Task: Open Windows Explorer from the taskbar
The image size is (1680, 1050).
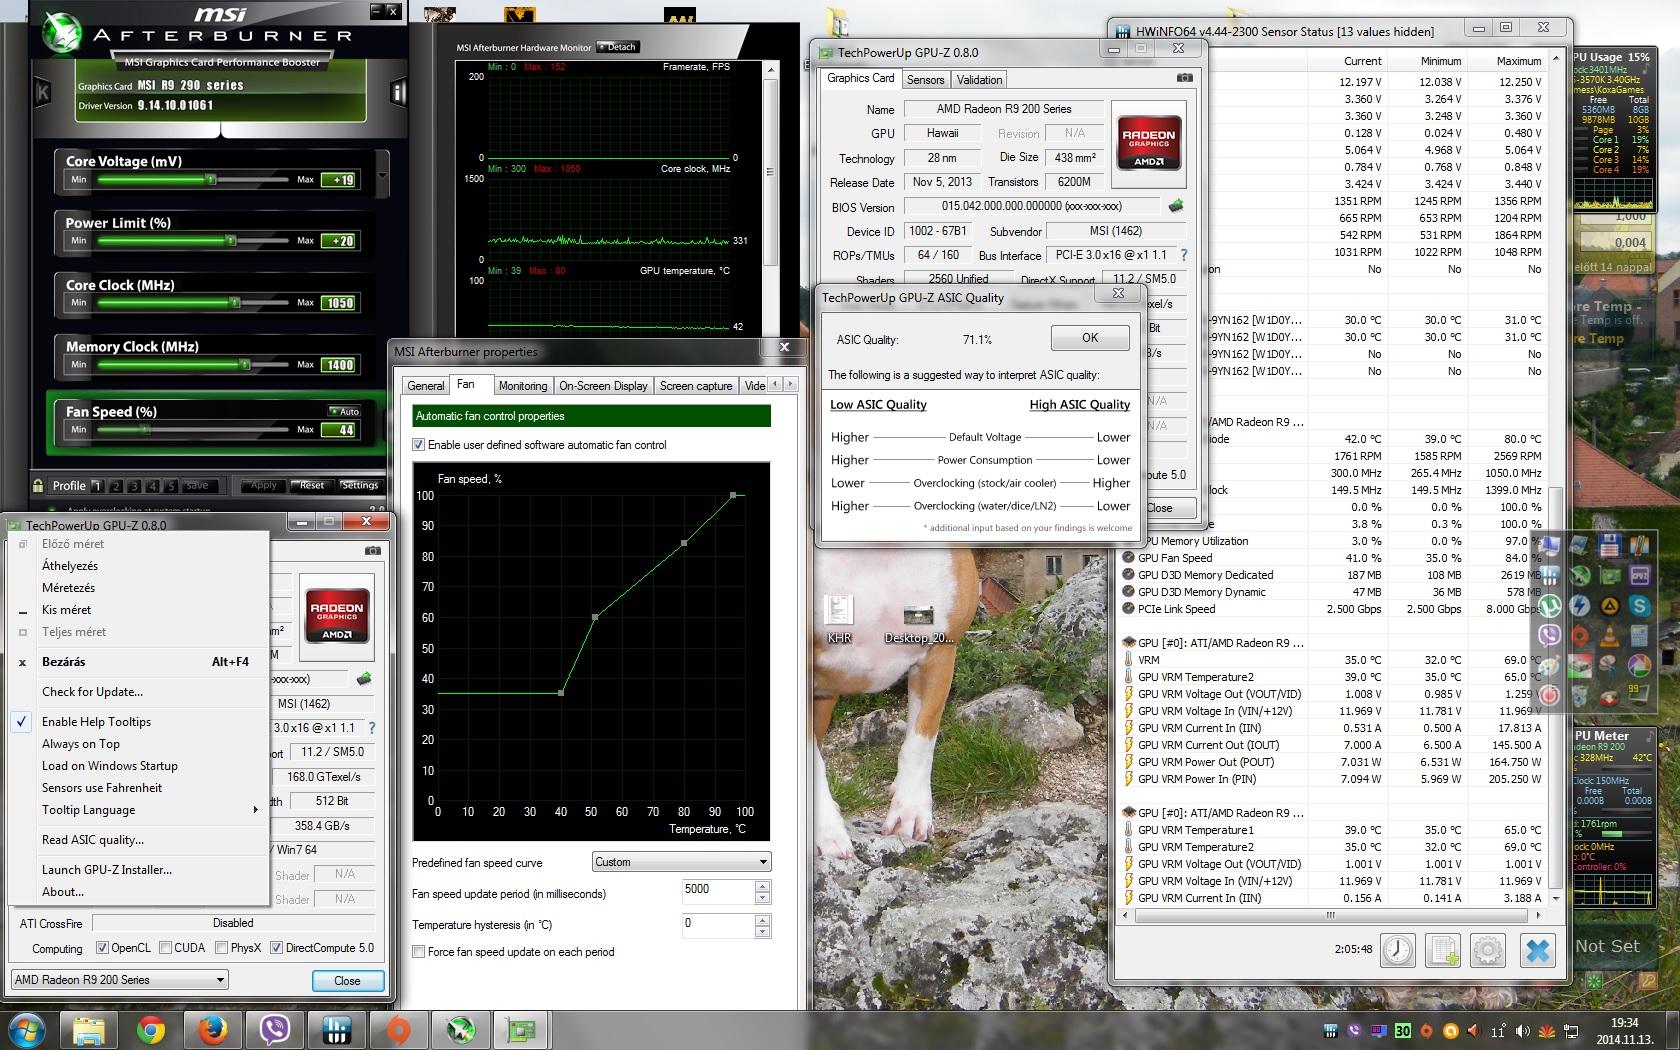Action: tap(89, 1030)
